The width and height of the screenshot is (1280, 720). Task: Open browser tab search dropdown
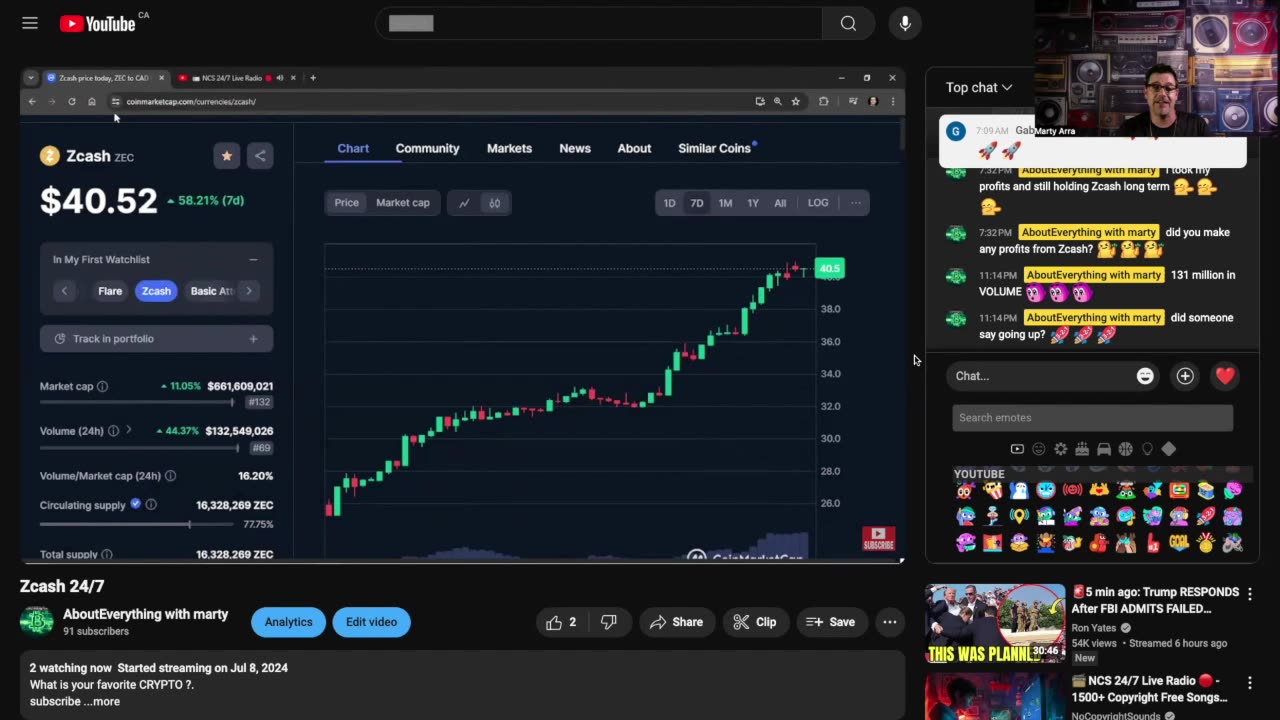(x=30, y=78)
